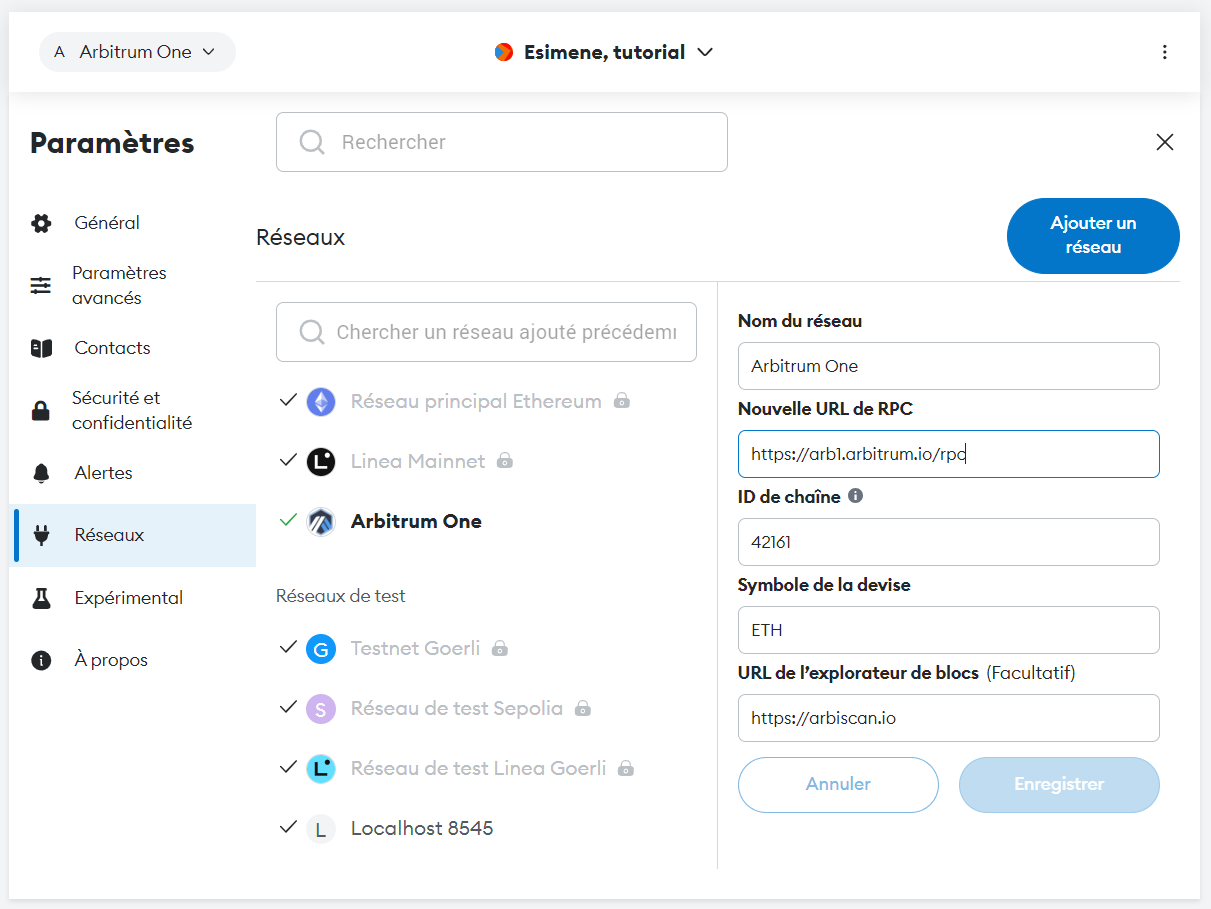The image size is (1211, 909).
Task: Click the Enregistrer button
Action: pos(1059,784)
